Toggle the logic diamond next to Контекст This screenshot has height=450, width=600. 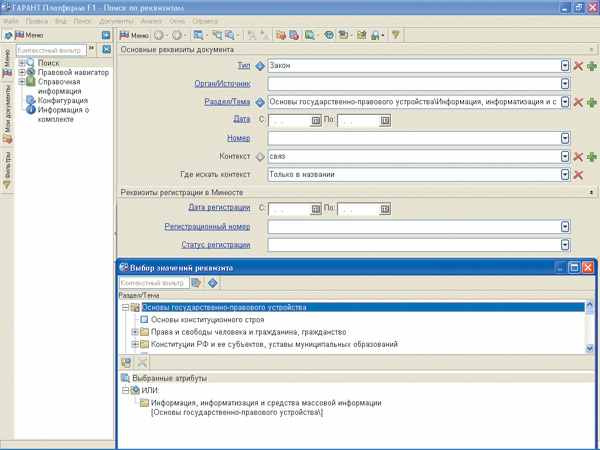(260, 157)
